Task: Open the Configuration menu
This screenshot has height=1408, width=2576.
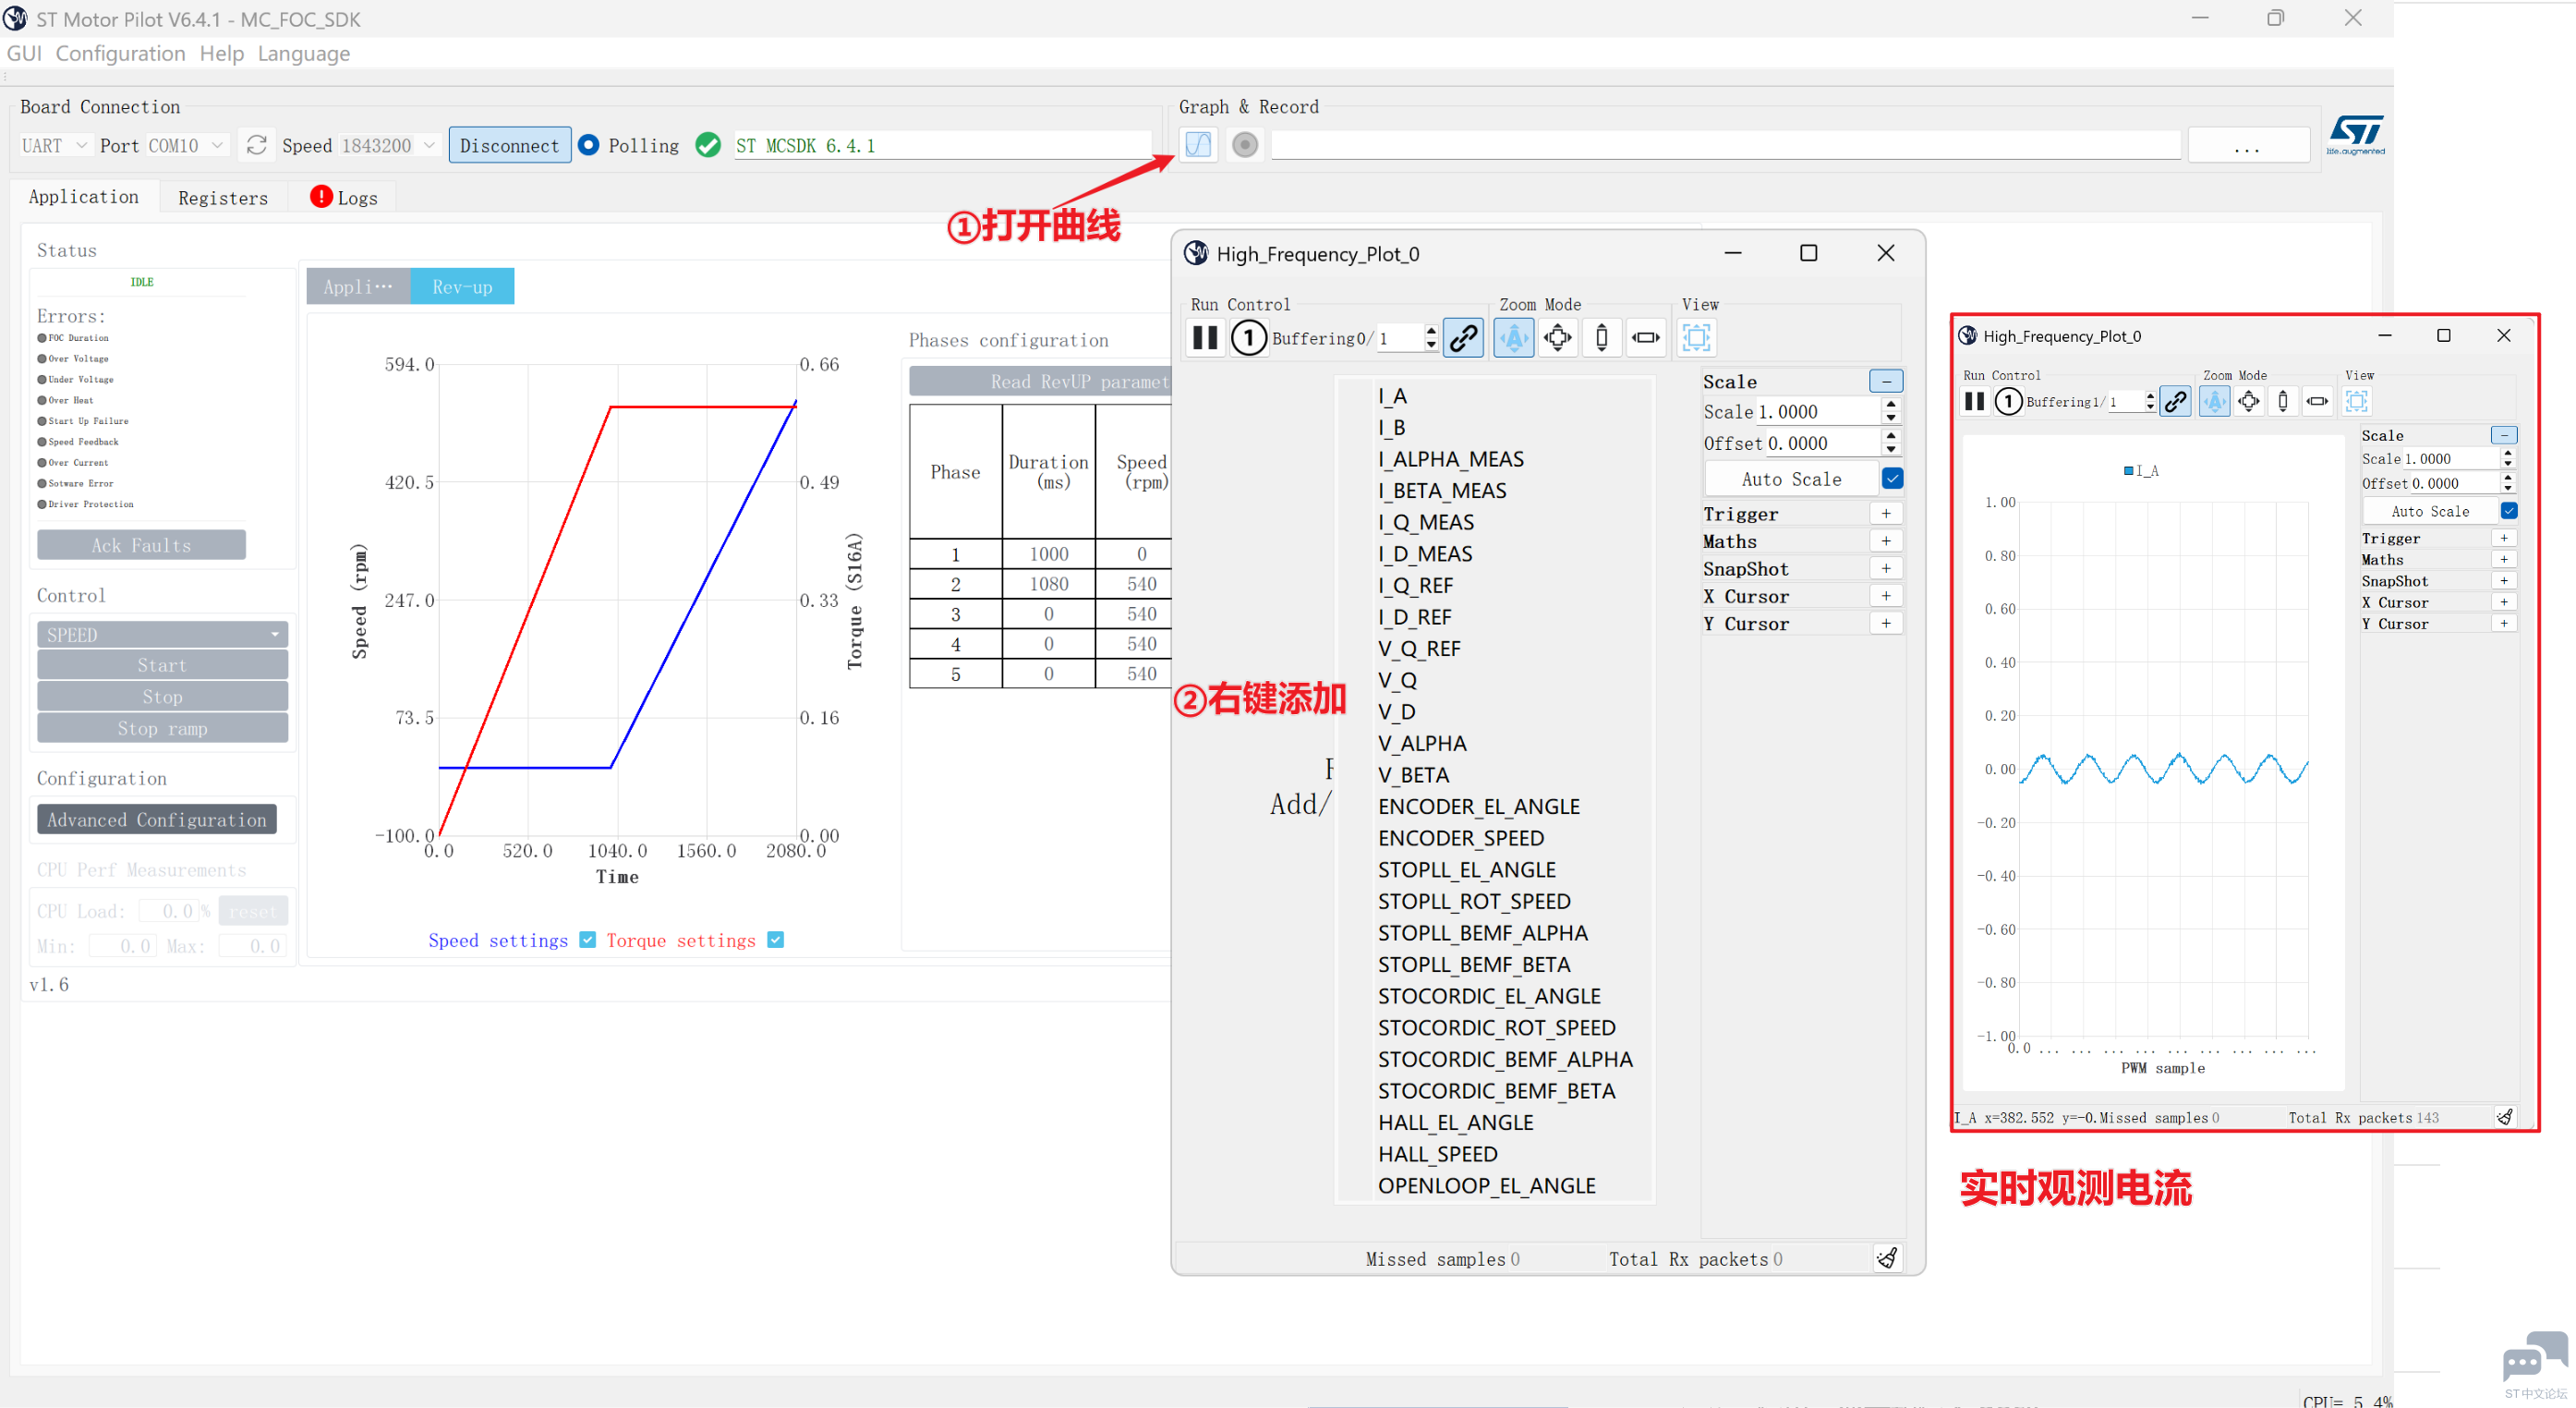Action: pos(120,53)
